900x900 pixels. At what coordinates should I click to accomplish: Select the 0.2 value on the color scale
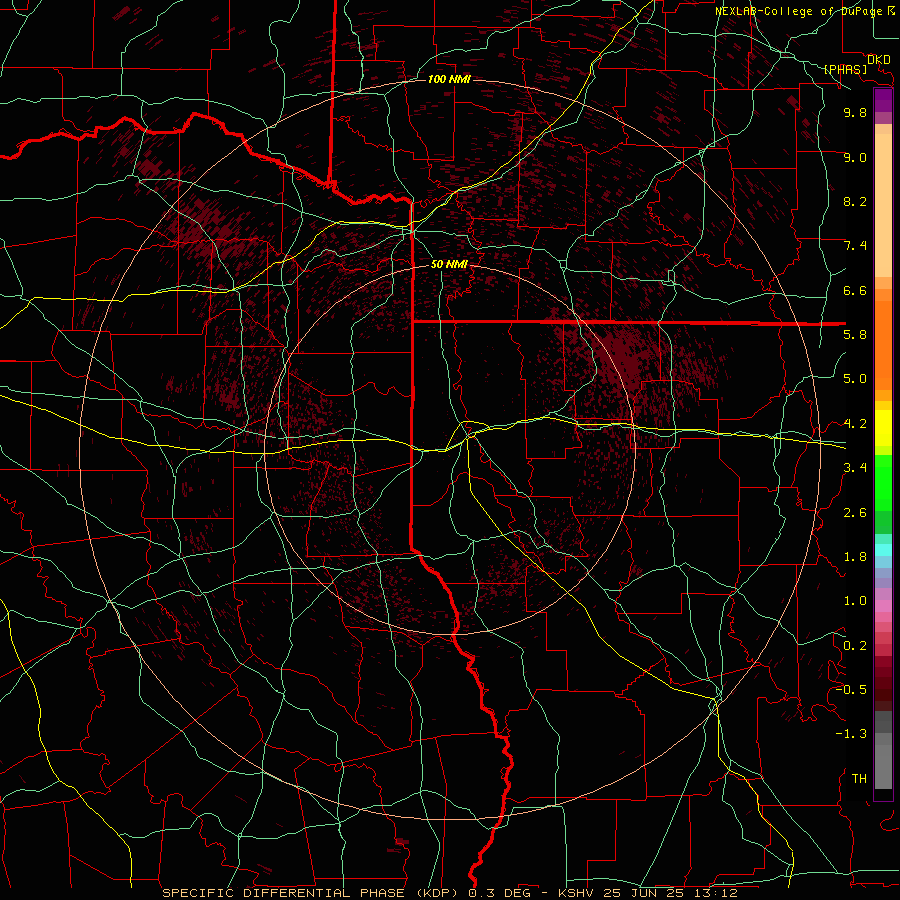(x=855, y=646)
